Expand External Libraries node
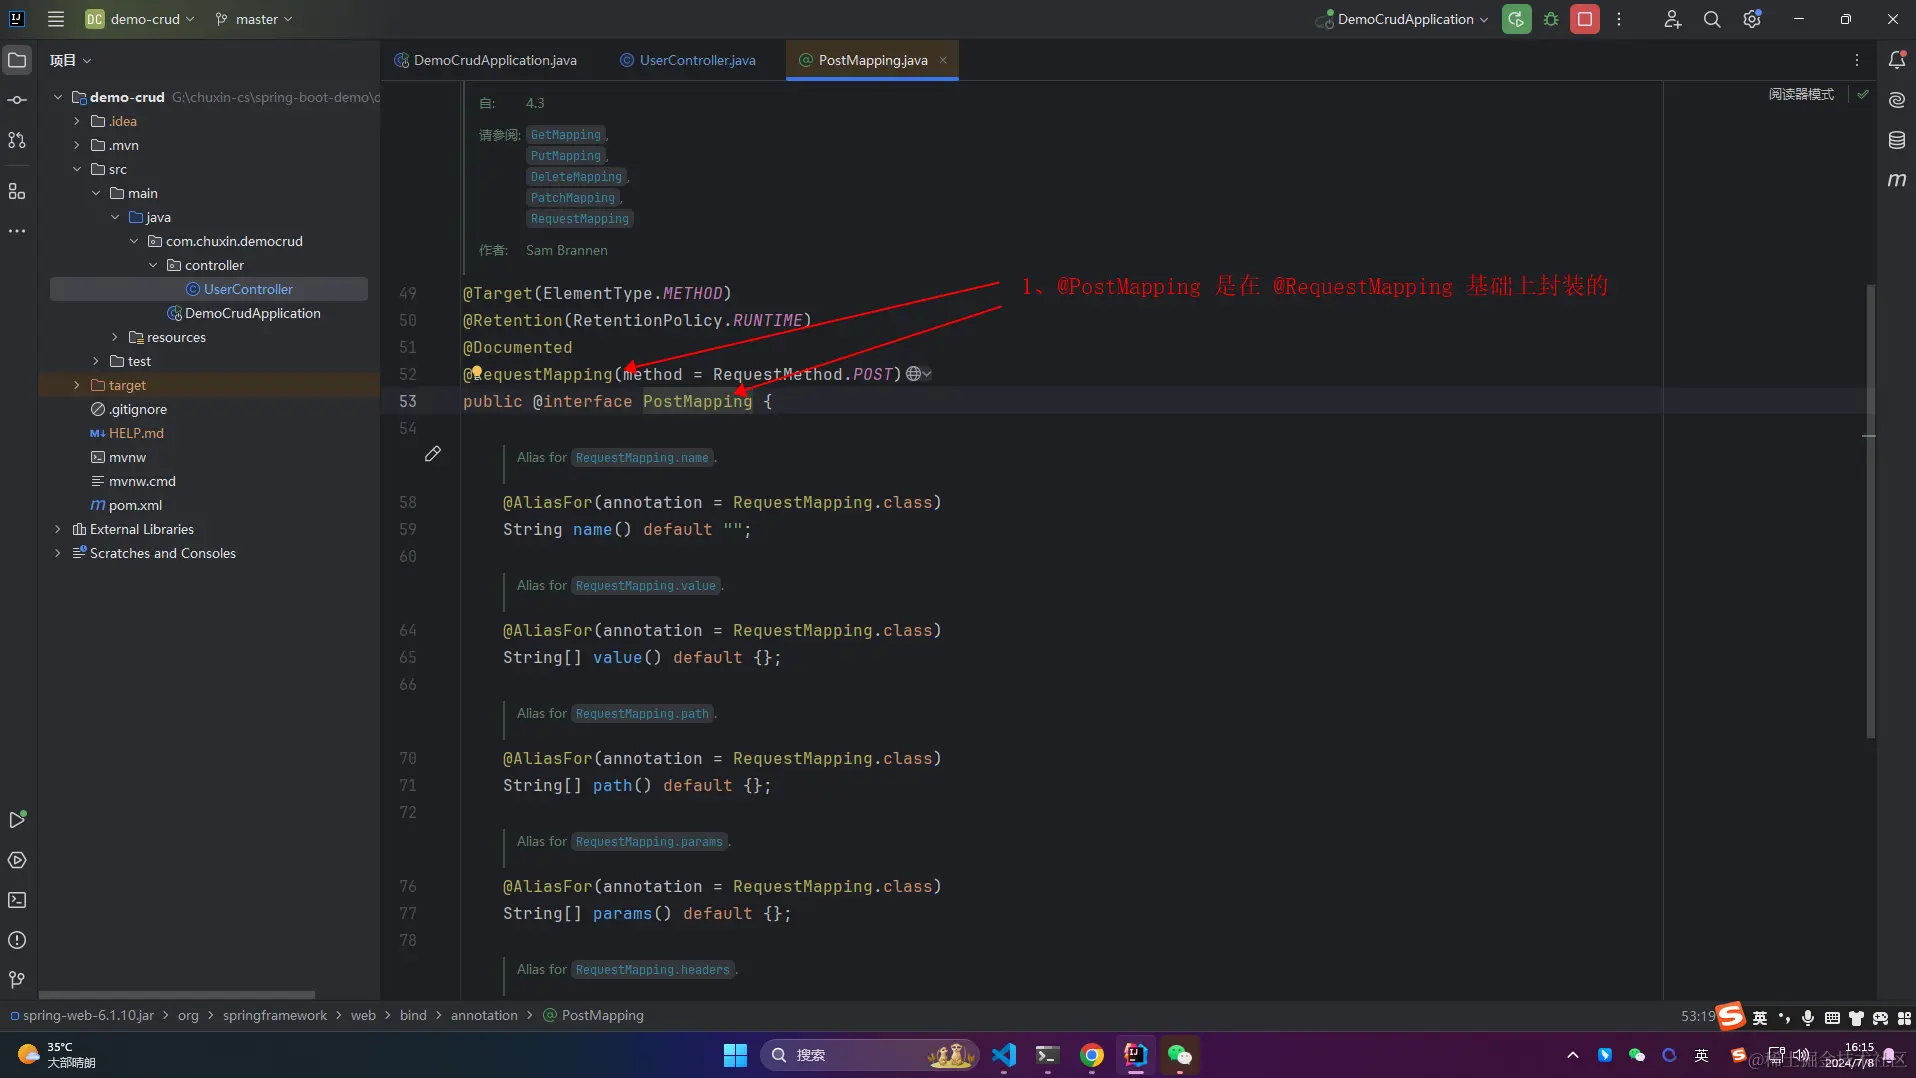The width and height of the screenshot is (1916, 1078). [58, 529]
